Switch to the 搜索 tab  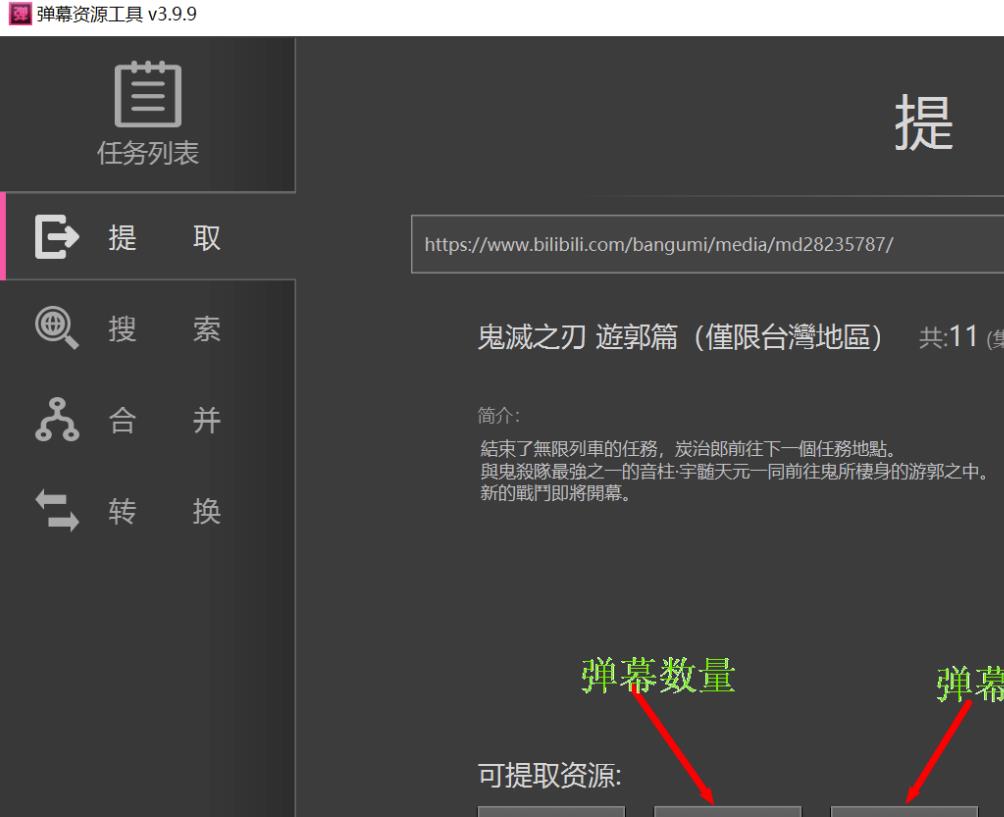pyautogui.click(x=148, y=328)
